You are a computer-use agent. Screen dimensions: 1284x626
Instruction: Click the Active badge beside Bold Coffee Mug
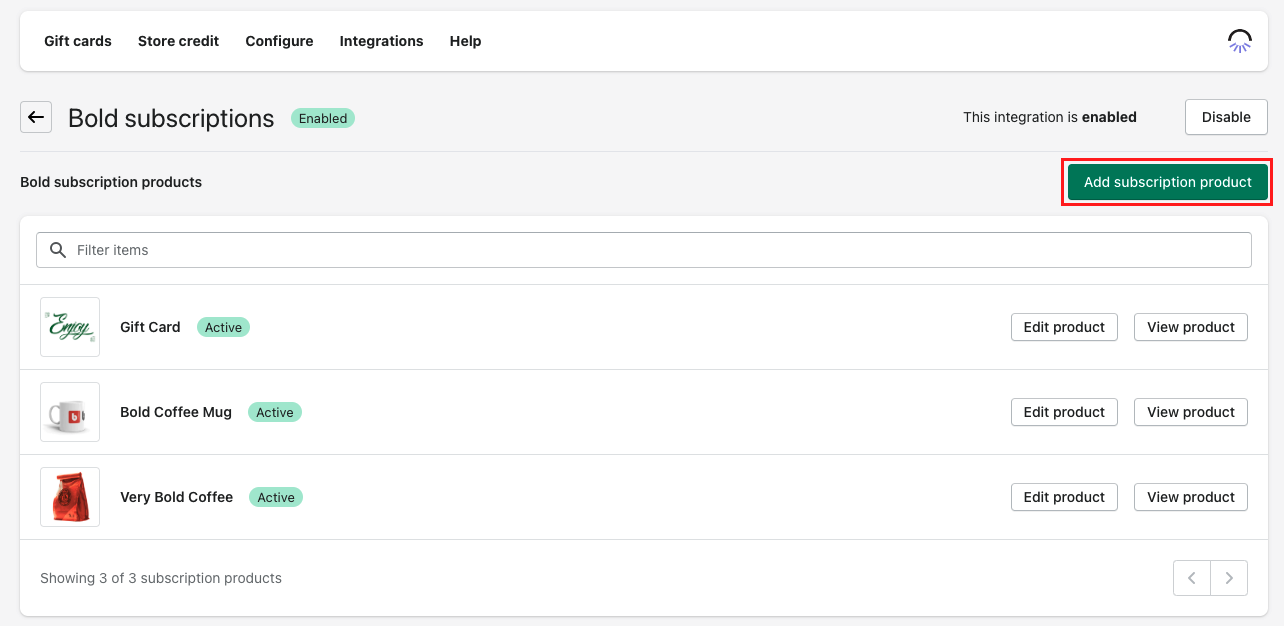[x=275, y=412]
